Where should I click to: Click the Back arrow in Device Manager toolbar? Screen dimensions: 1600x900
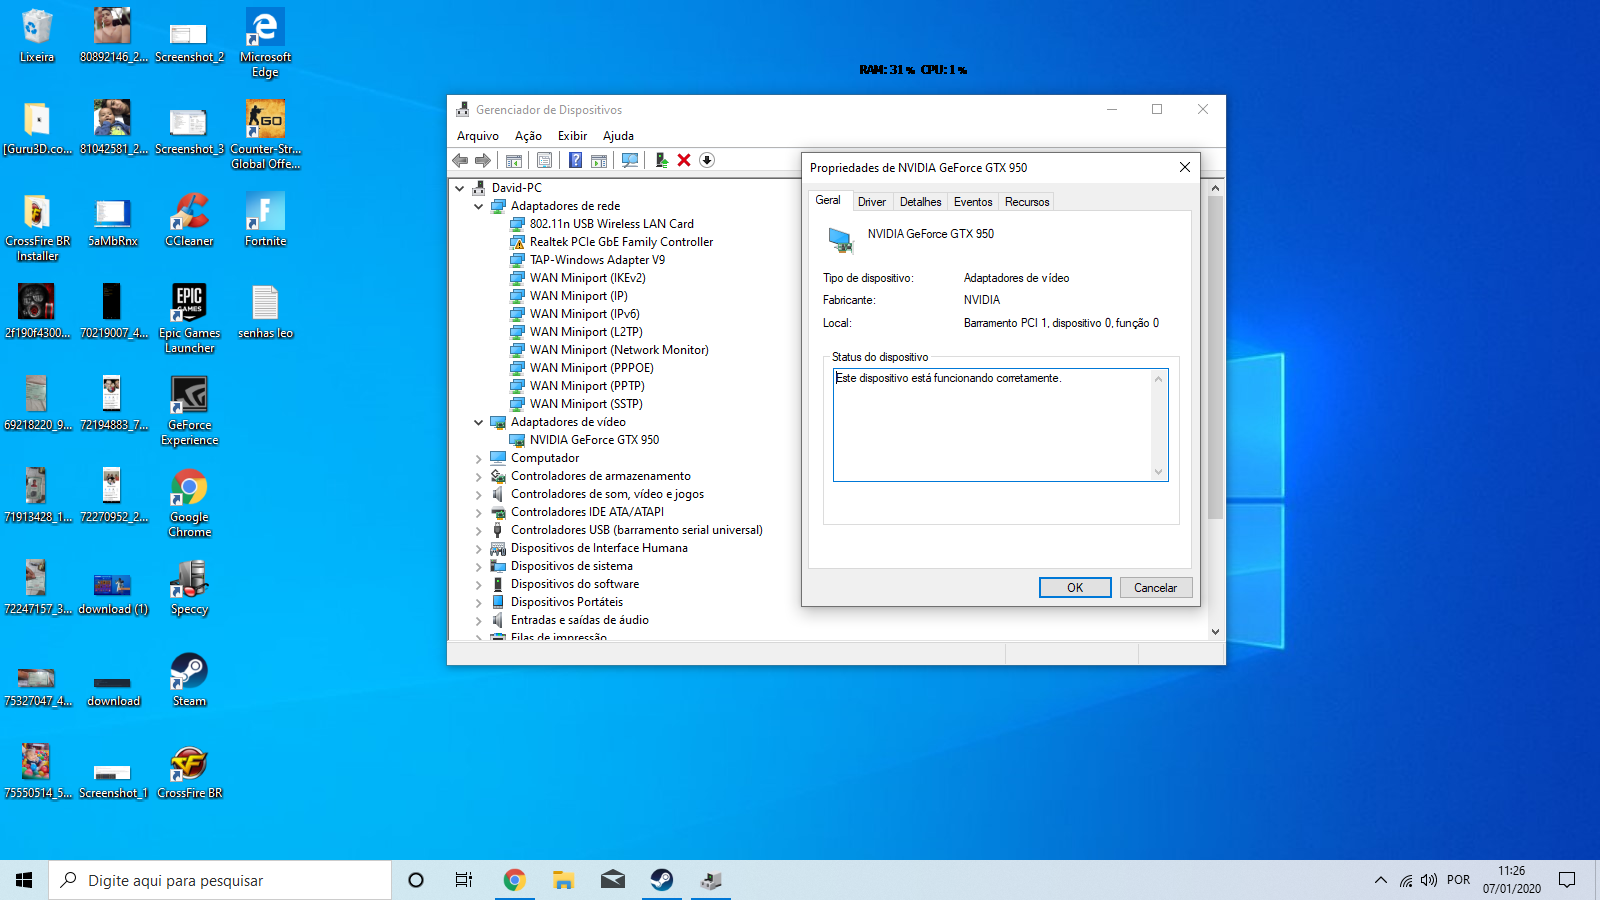tap(460, 160)
